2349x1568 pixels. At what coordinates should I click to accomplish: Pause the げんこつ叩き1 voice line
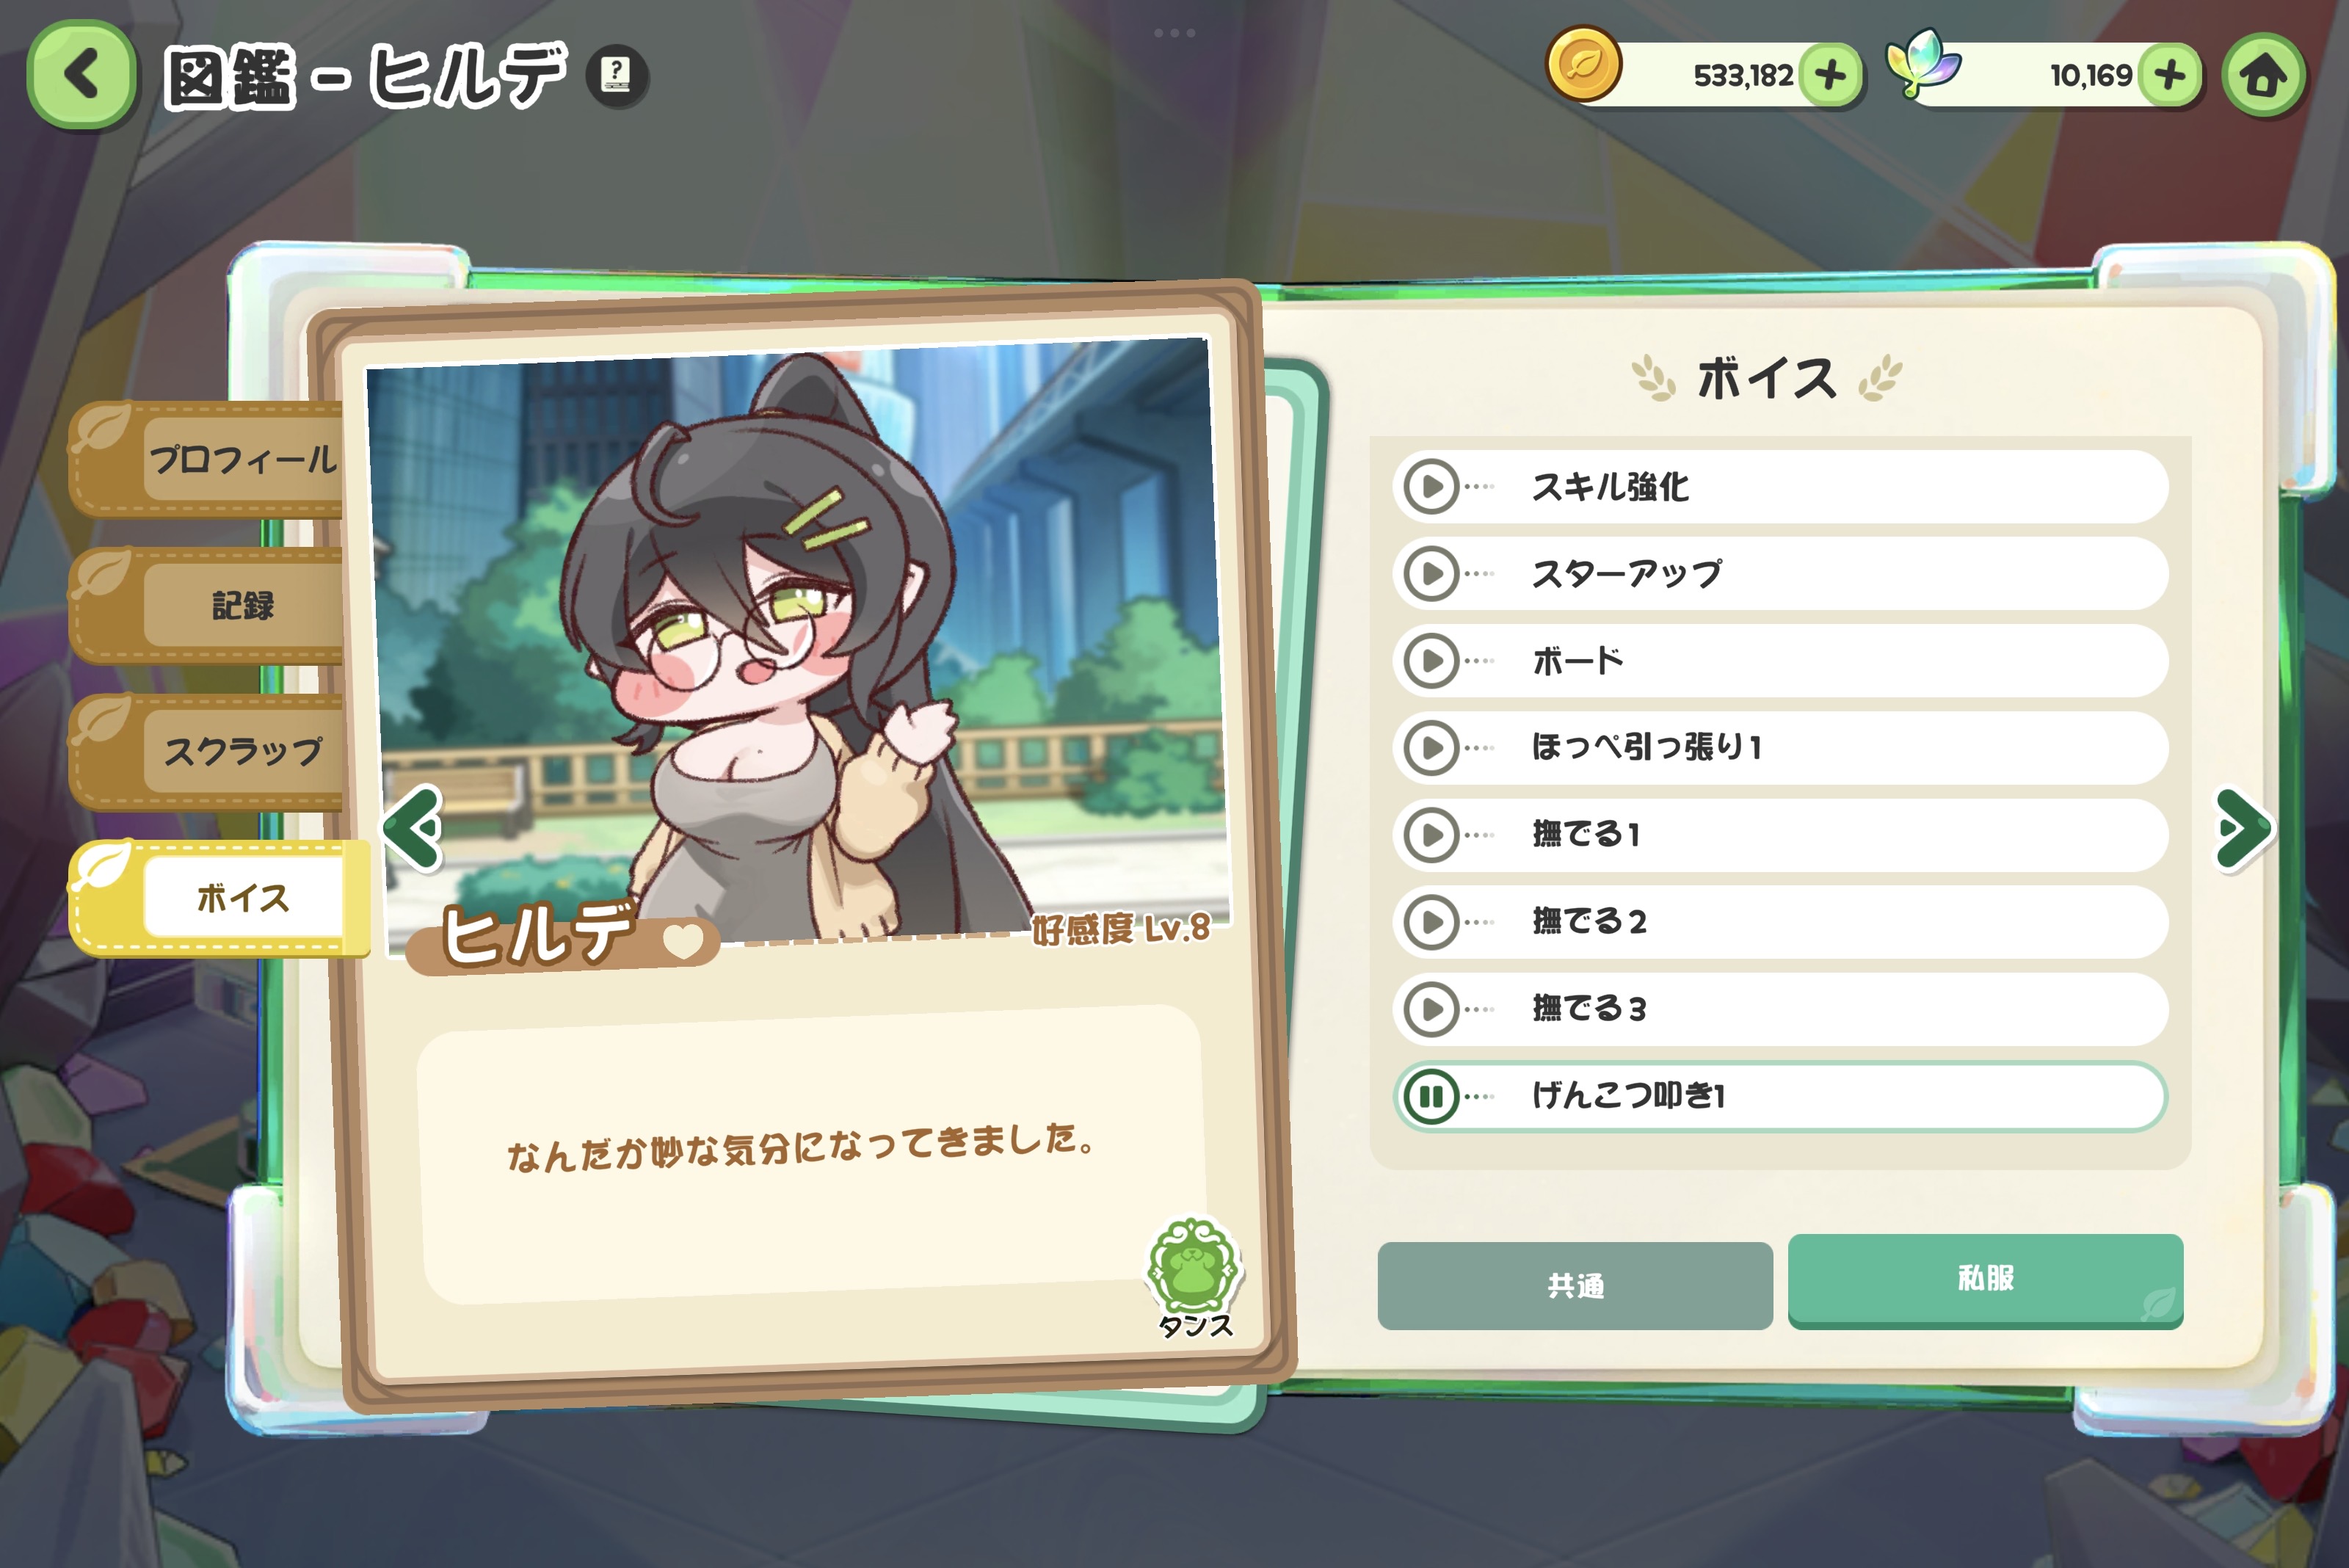[1431, 1096]
